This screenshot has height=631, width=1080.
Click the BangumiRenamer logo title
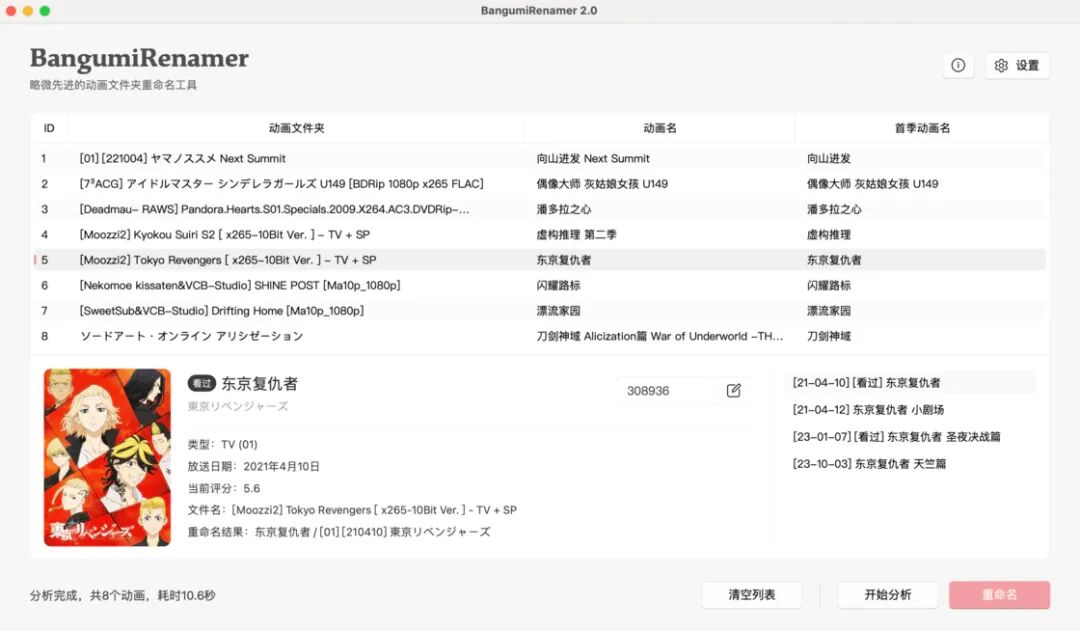click(x=139, y=59)
